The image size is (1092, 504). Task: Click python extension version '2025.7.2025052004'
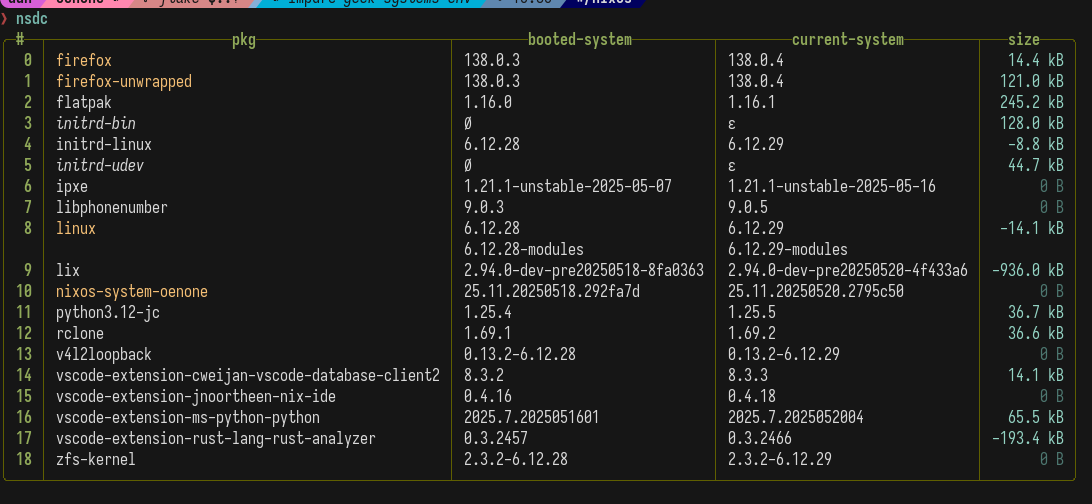[795, 417]
